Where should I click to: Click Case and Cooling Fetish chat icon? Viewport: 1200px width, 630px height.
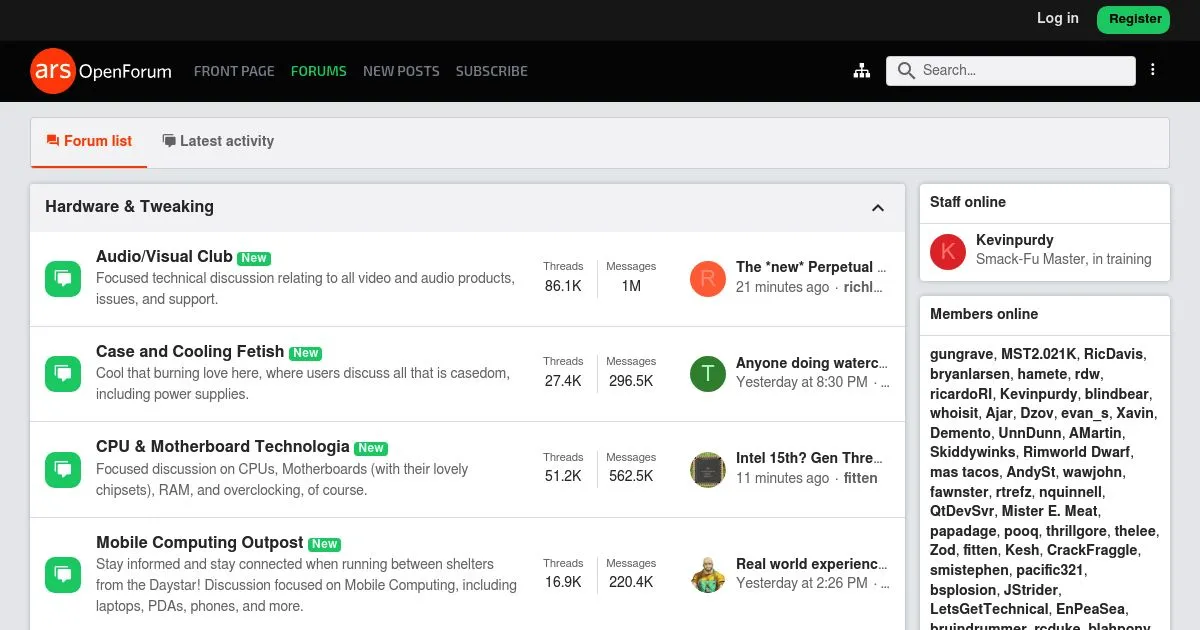63,373
